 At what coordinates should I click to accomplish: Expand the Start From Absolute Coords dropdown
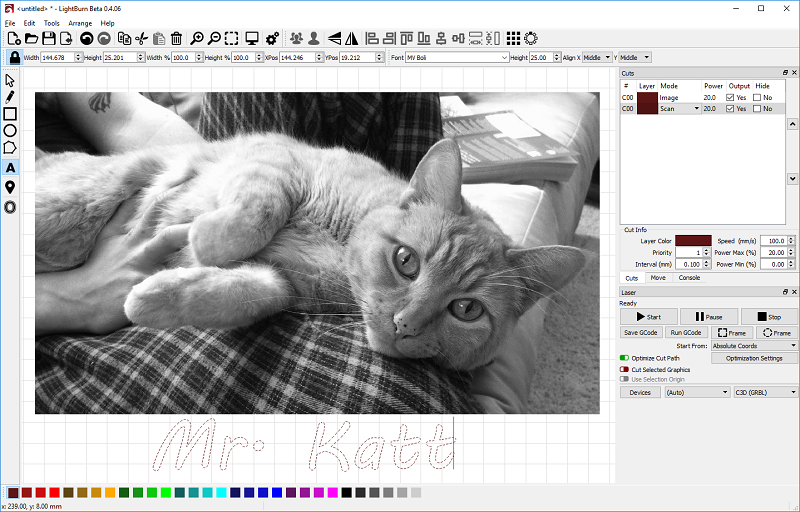click(x=754, y=345)
